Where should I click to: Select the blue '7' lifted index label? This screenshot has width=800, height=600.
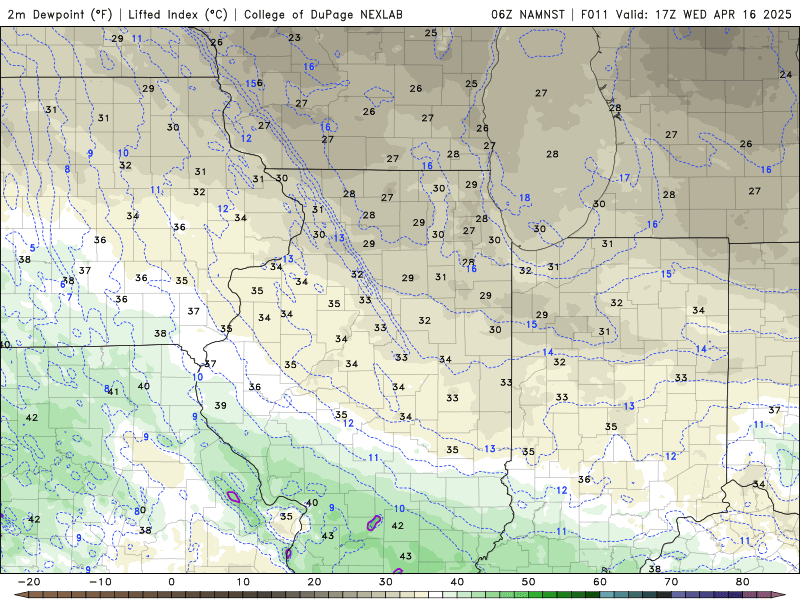[x=69, y=297]
